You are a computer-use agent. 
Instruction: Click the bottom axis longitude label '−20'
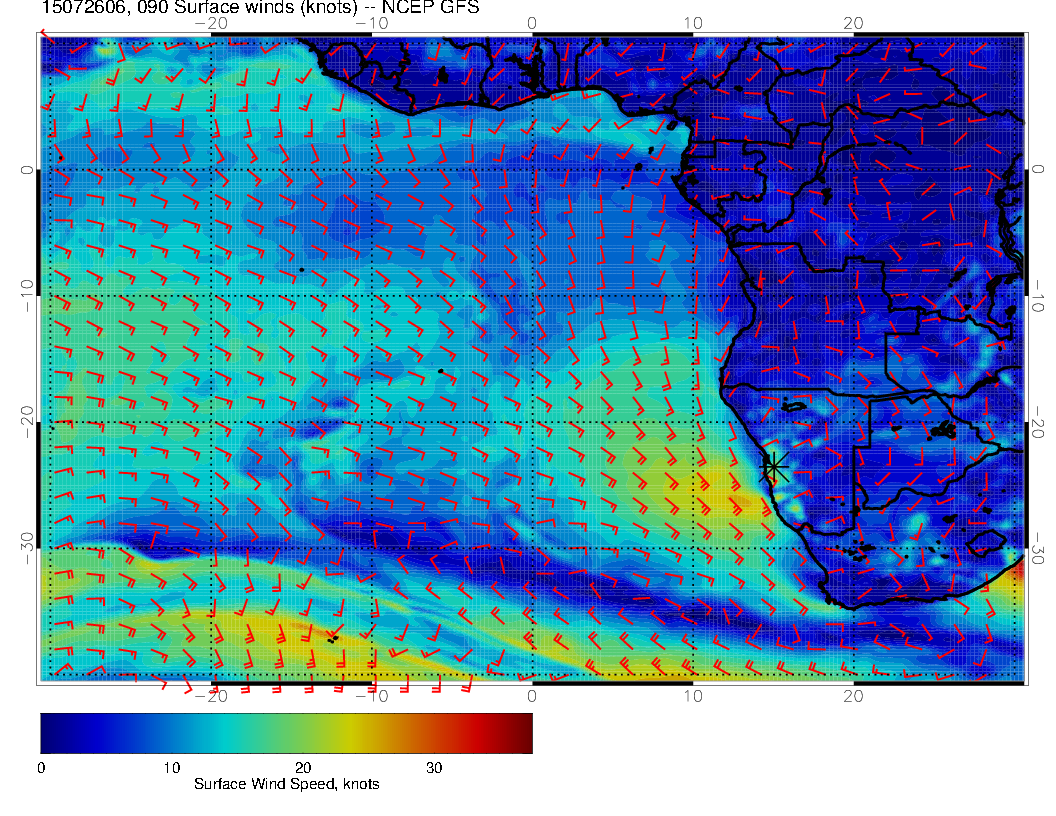[211, 696]
